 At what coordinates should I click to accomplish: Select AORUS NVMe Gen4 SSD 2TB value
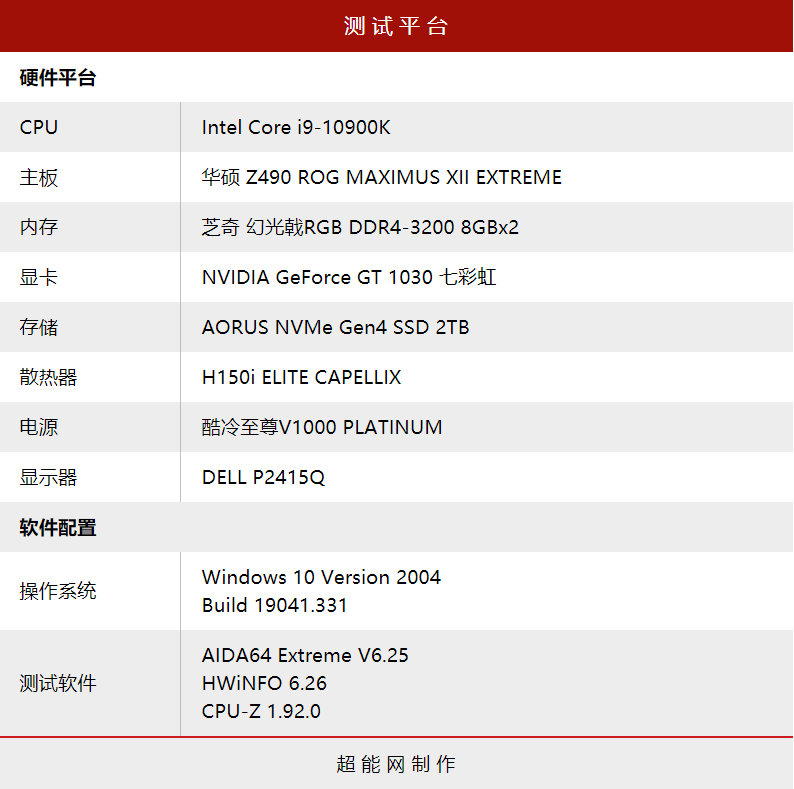tap(335, 327)
